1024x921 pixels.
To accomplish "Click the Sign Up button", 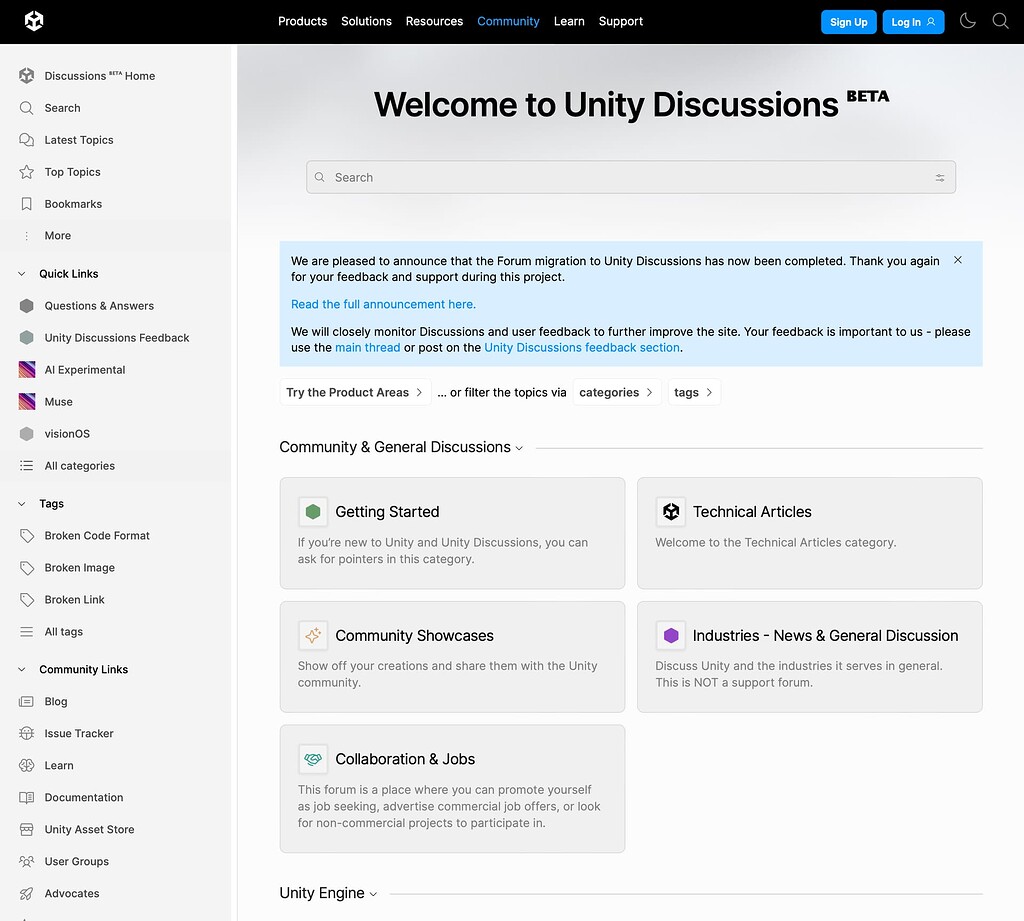I will [848, 20].
